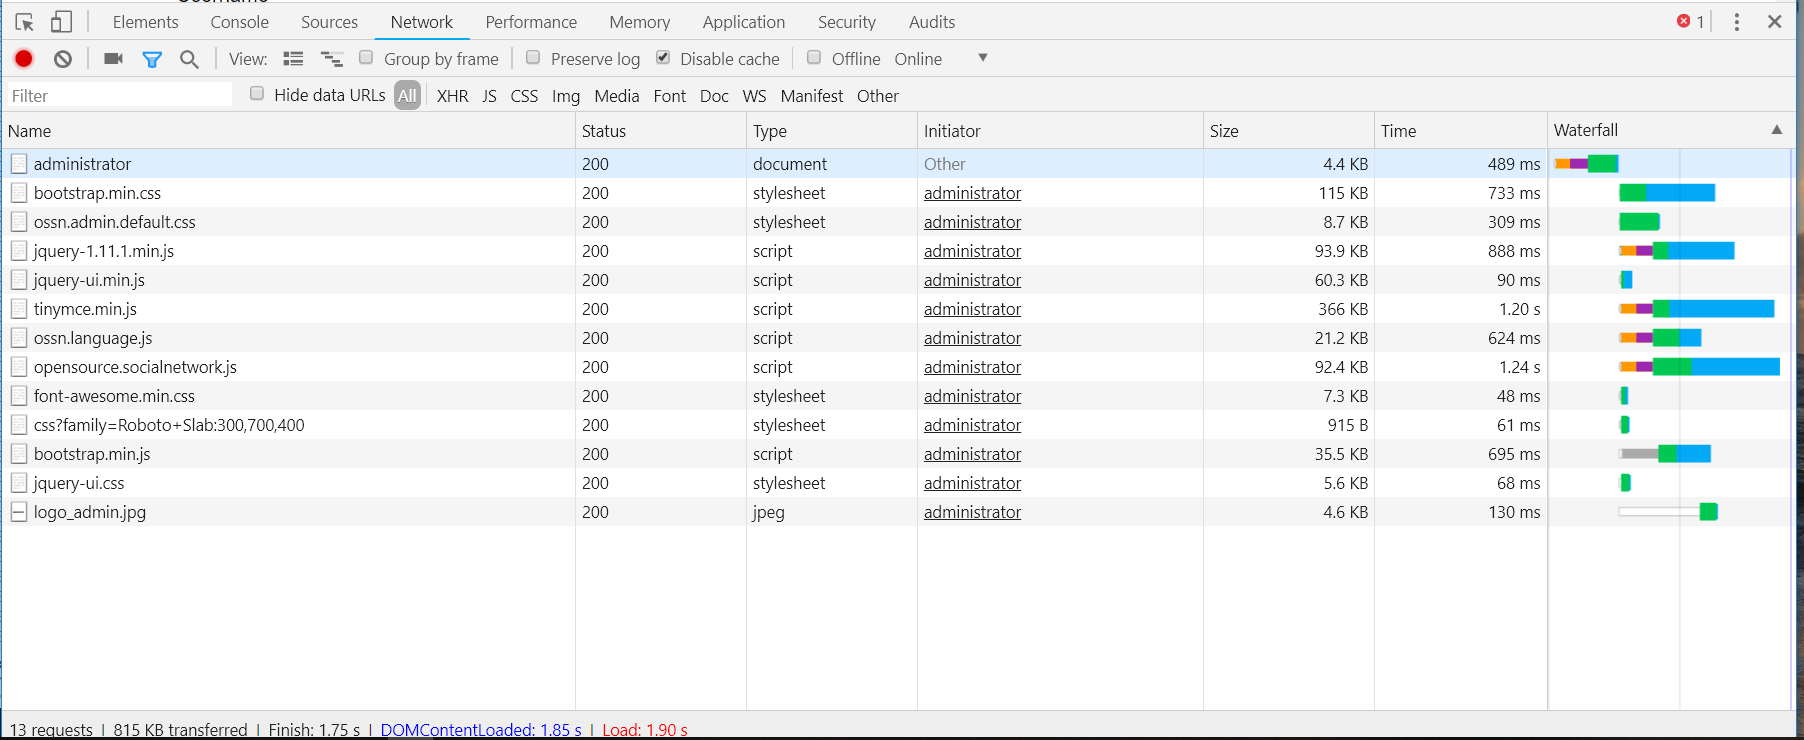This screenshot has width=1804, height=740.
Task: Sort by Waterfall column arrow
Action: pos(1776,130)
